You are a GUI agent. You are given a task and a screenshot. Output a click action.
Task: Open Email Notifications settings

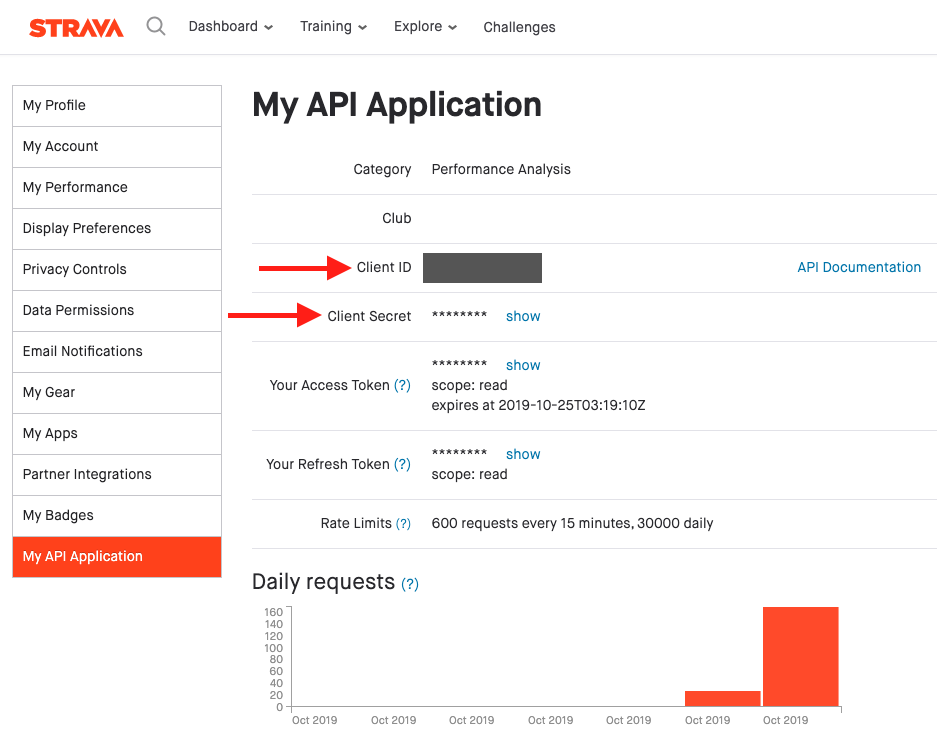coord(117,352)
